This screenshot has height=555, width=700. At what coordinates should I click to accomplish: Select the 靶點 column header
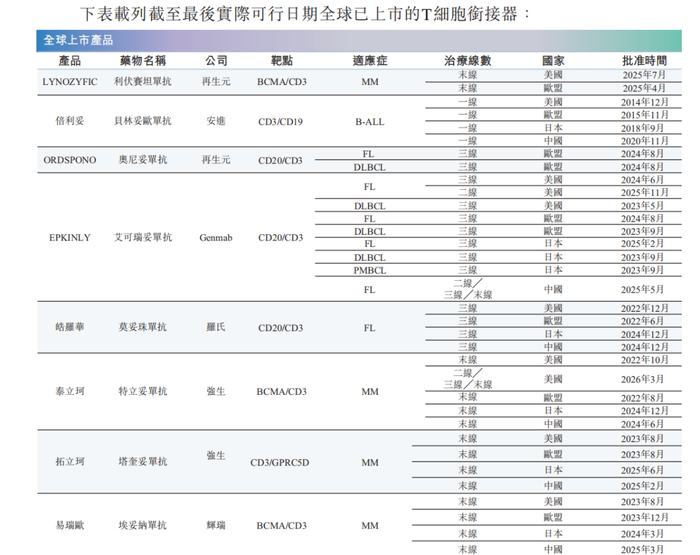[282, 61]
